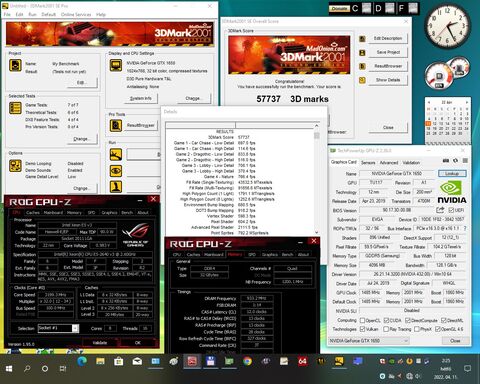Click the GPU-Z refresh icon

coord(455,161)
